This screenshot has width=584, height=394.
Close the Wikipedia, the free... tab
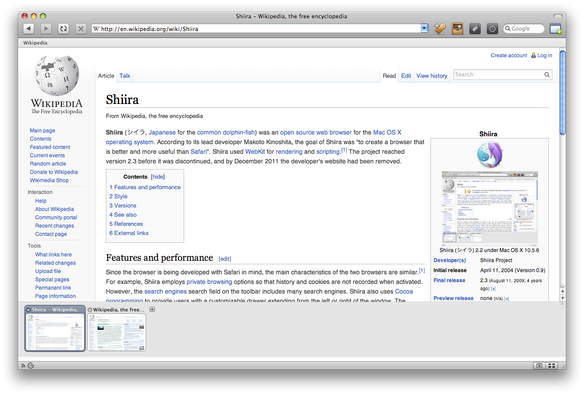90,309
